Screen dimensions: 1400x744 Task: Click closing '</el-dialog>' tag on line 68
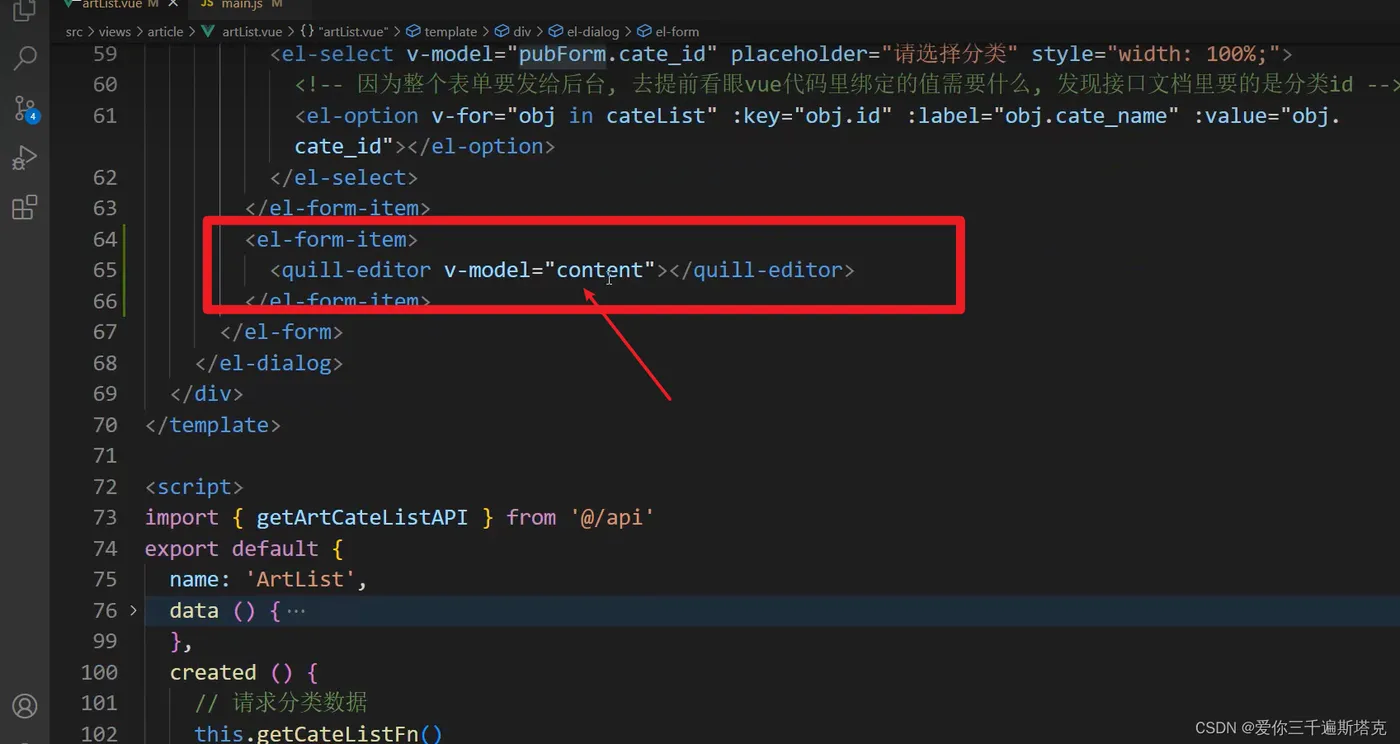(x=270, y=363)
